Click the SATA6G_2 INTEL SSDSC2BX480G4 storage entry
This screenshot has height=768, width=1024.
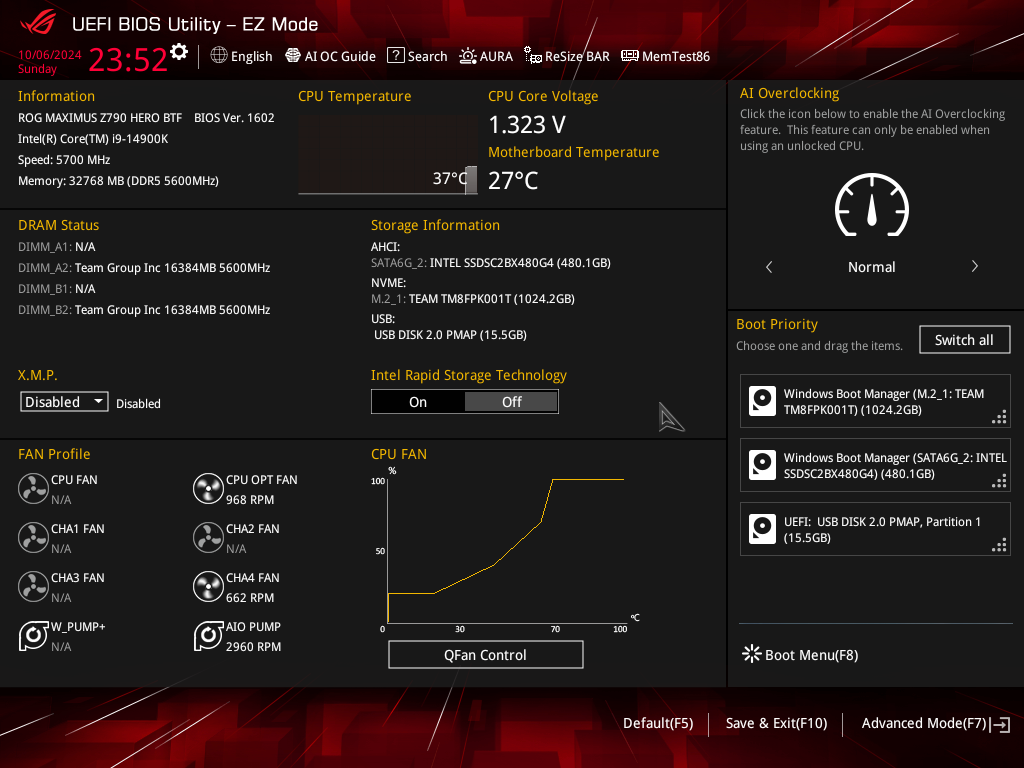tap(491, 263)
